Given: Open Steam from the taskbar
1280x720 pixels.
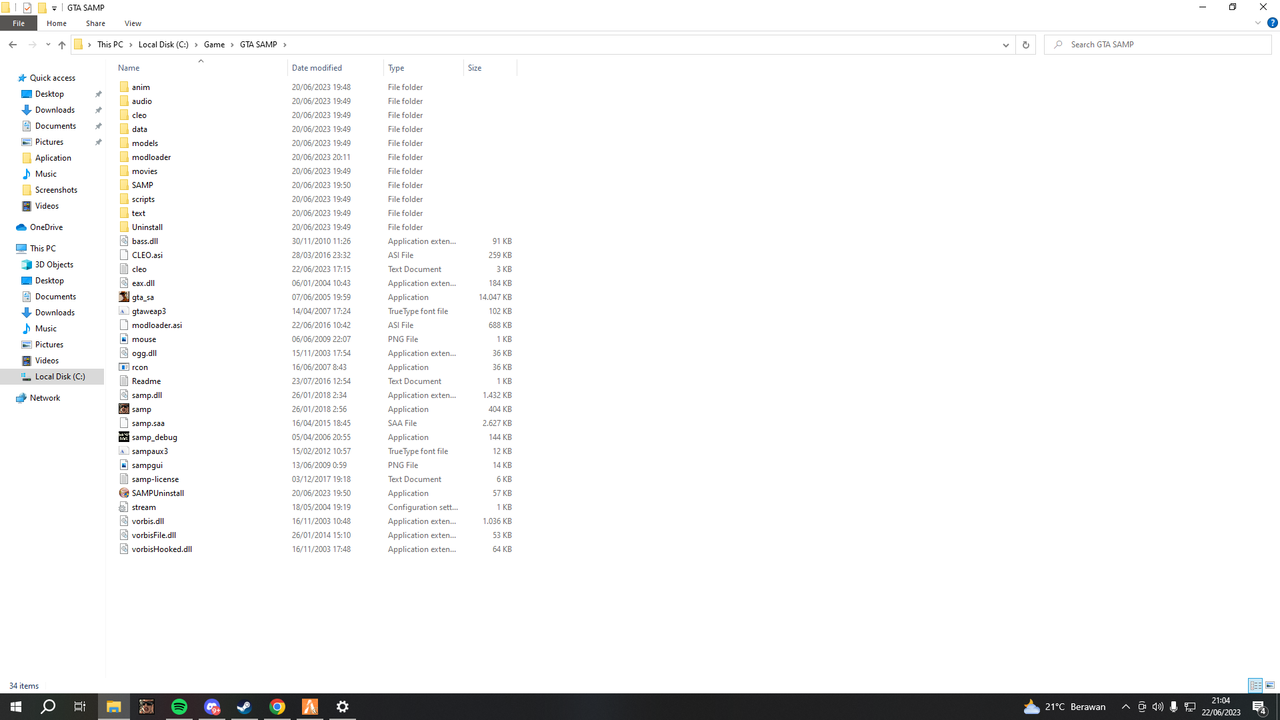Looking at the screenshot, I should point(244,707).
